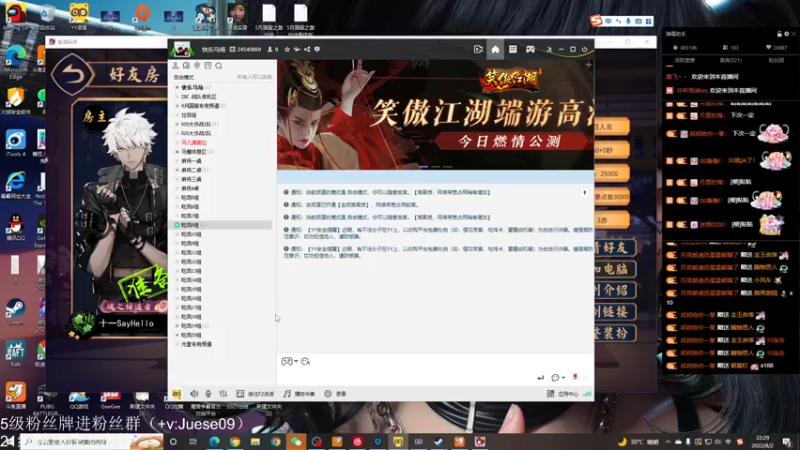Image resolution: width=800 pixels, height=450 pixels.
Task: Open the emoji font icon in chat toolbar
Action: click(306, 361)
